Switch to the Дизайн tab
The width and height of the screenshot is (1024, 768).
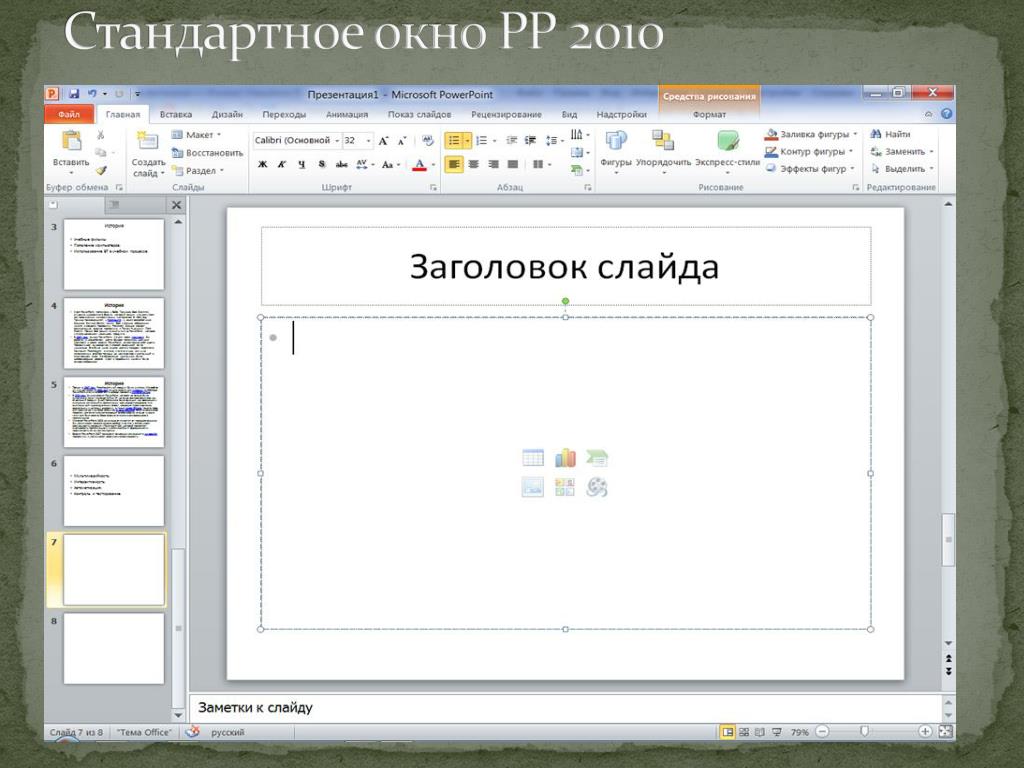227,114
